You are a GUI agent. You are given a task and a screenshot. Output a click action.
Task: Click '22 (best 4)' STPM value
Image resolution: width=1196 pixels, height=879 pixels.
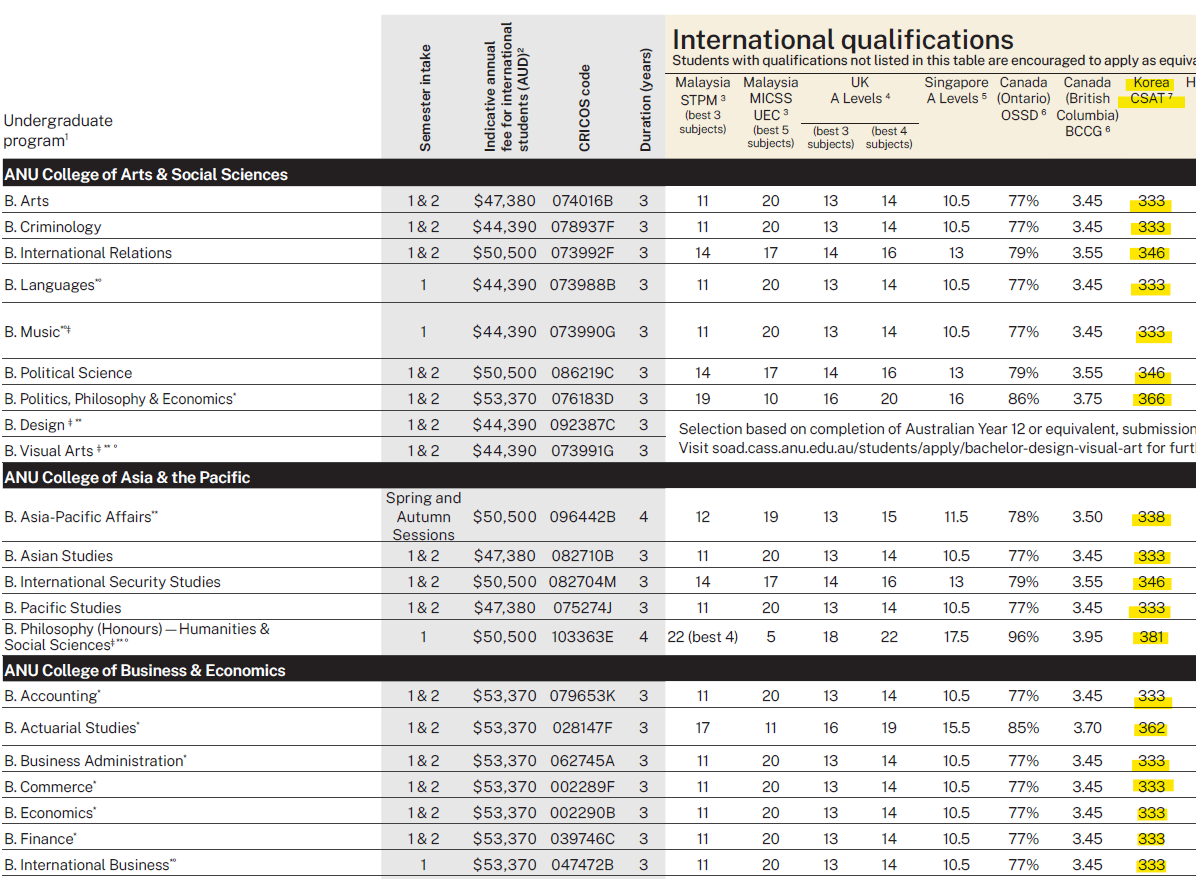pyautogui.click(x=702, y=636)
